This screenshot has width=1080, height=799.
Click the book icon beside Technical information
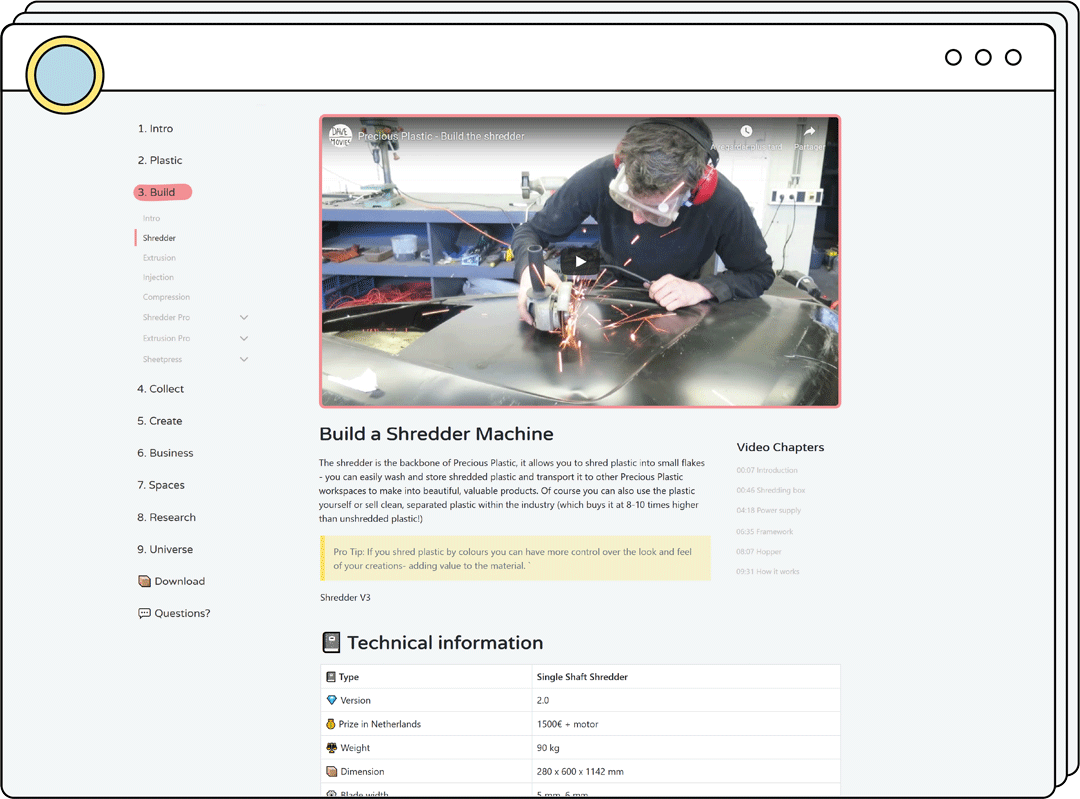pyautogui.click(x=331, y=643)
